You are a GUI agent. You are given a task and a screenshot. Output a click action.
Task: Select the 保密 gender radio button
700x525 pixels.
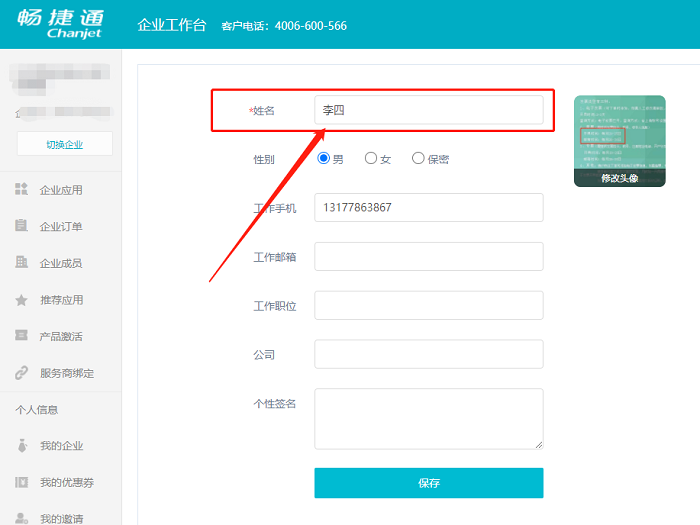click(x=418, y=158)
